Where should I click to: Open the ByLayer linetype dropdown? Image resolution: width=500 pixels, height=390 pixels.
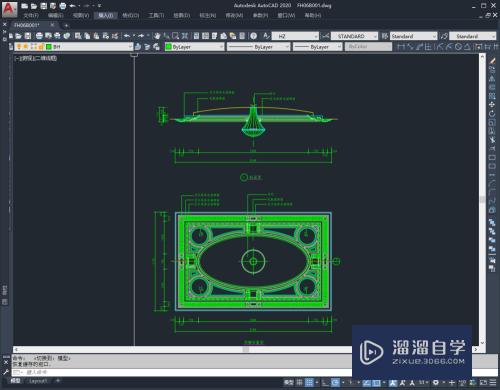point(259,47)
